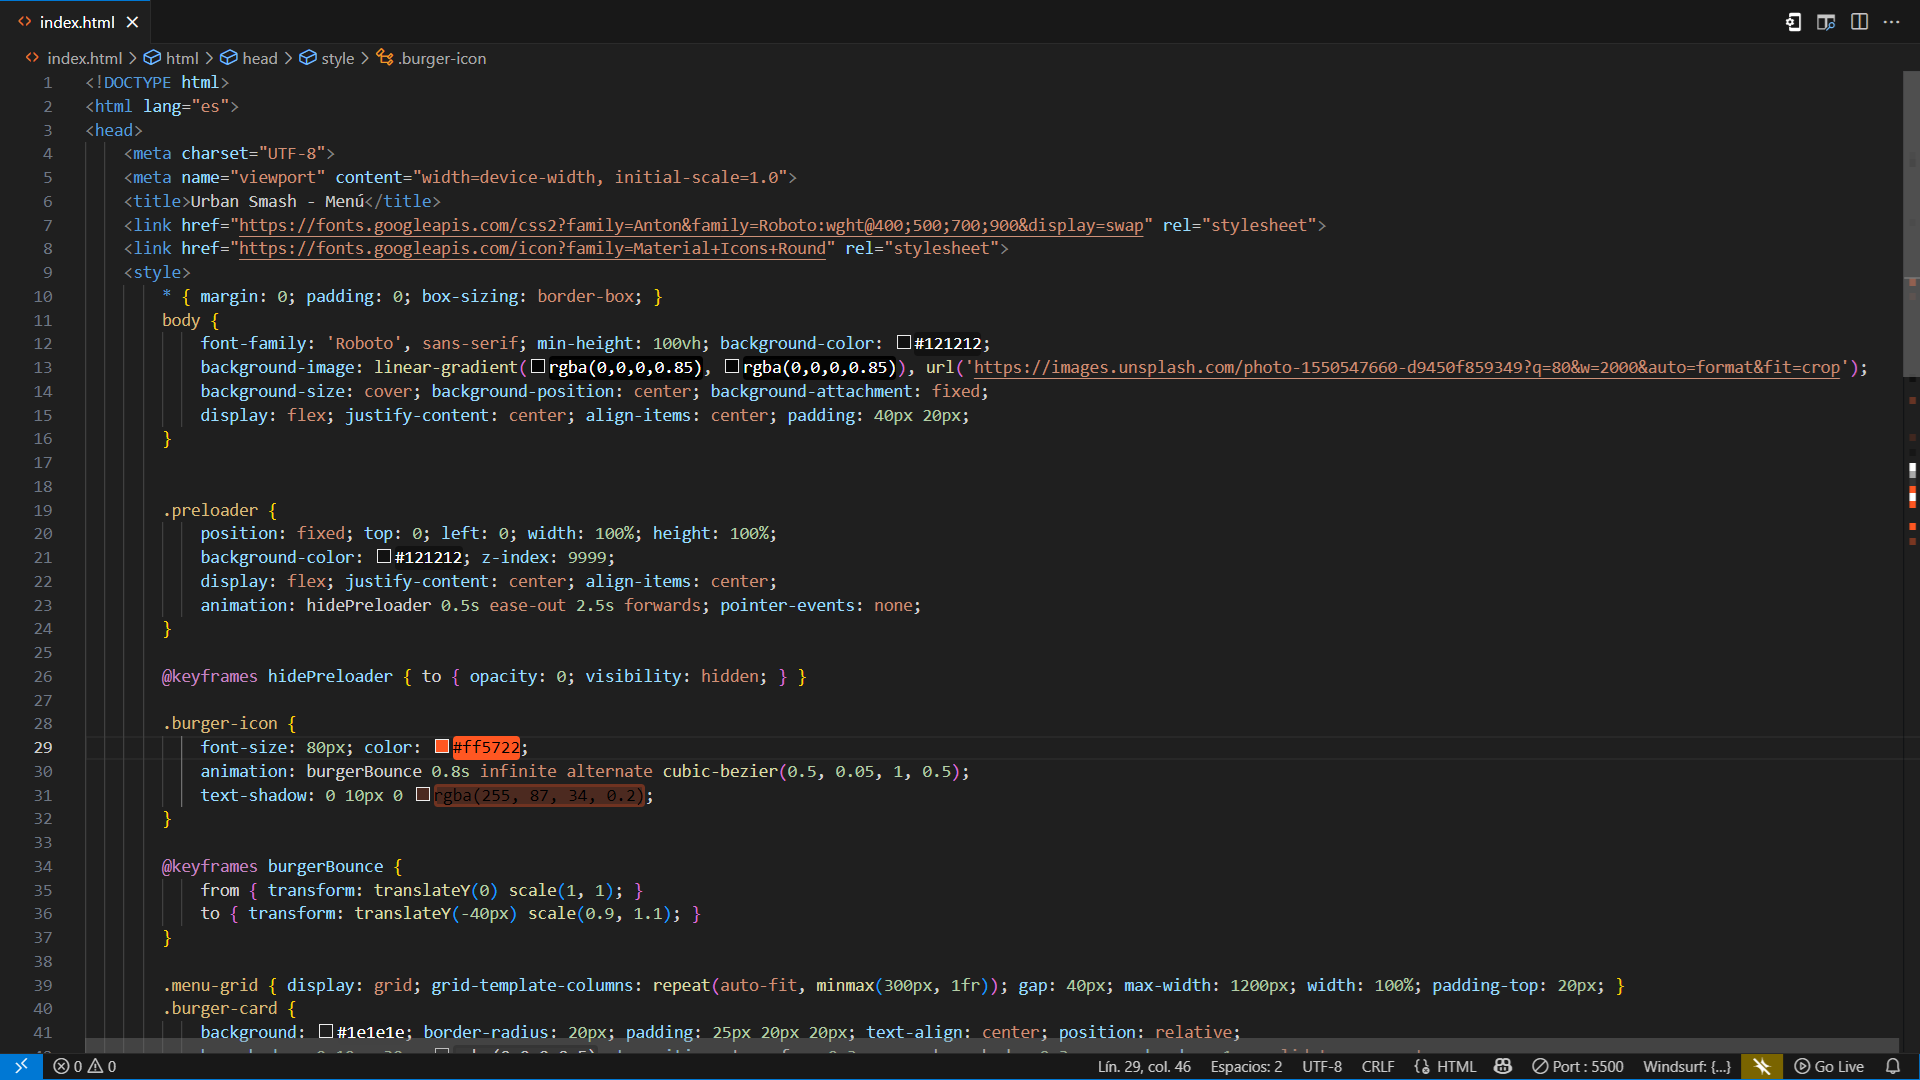This screenshot has width=1920, height=1080.
Task: Open the HTML language mode selector
Action: (x=1446, y=1066)
